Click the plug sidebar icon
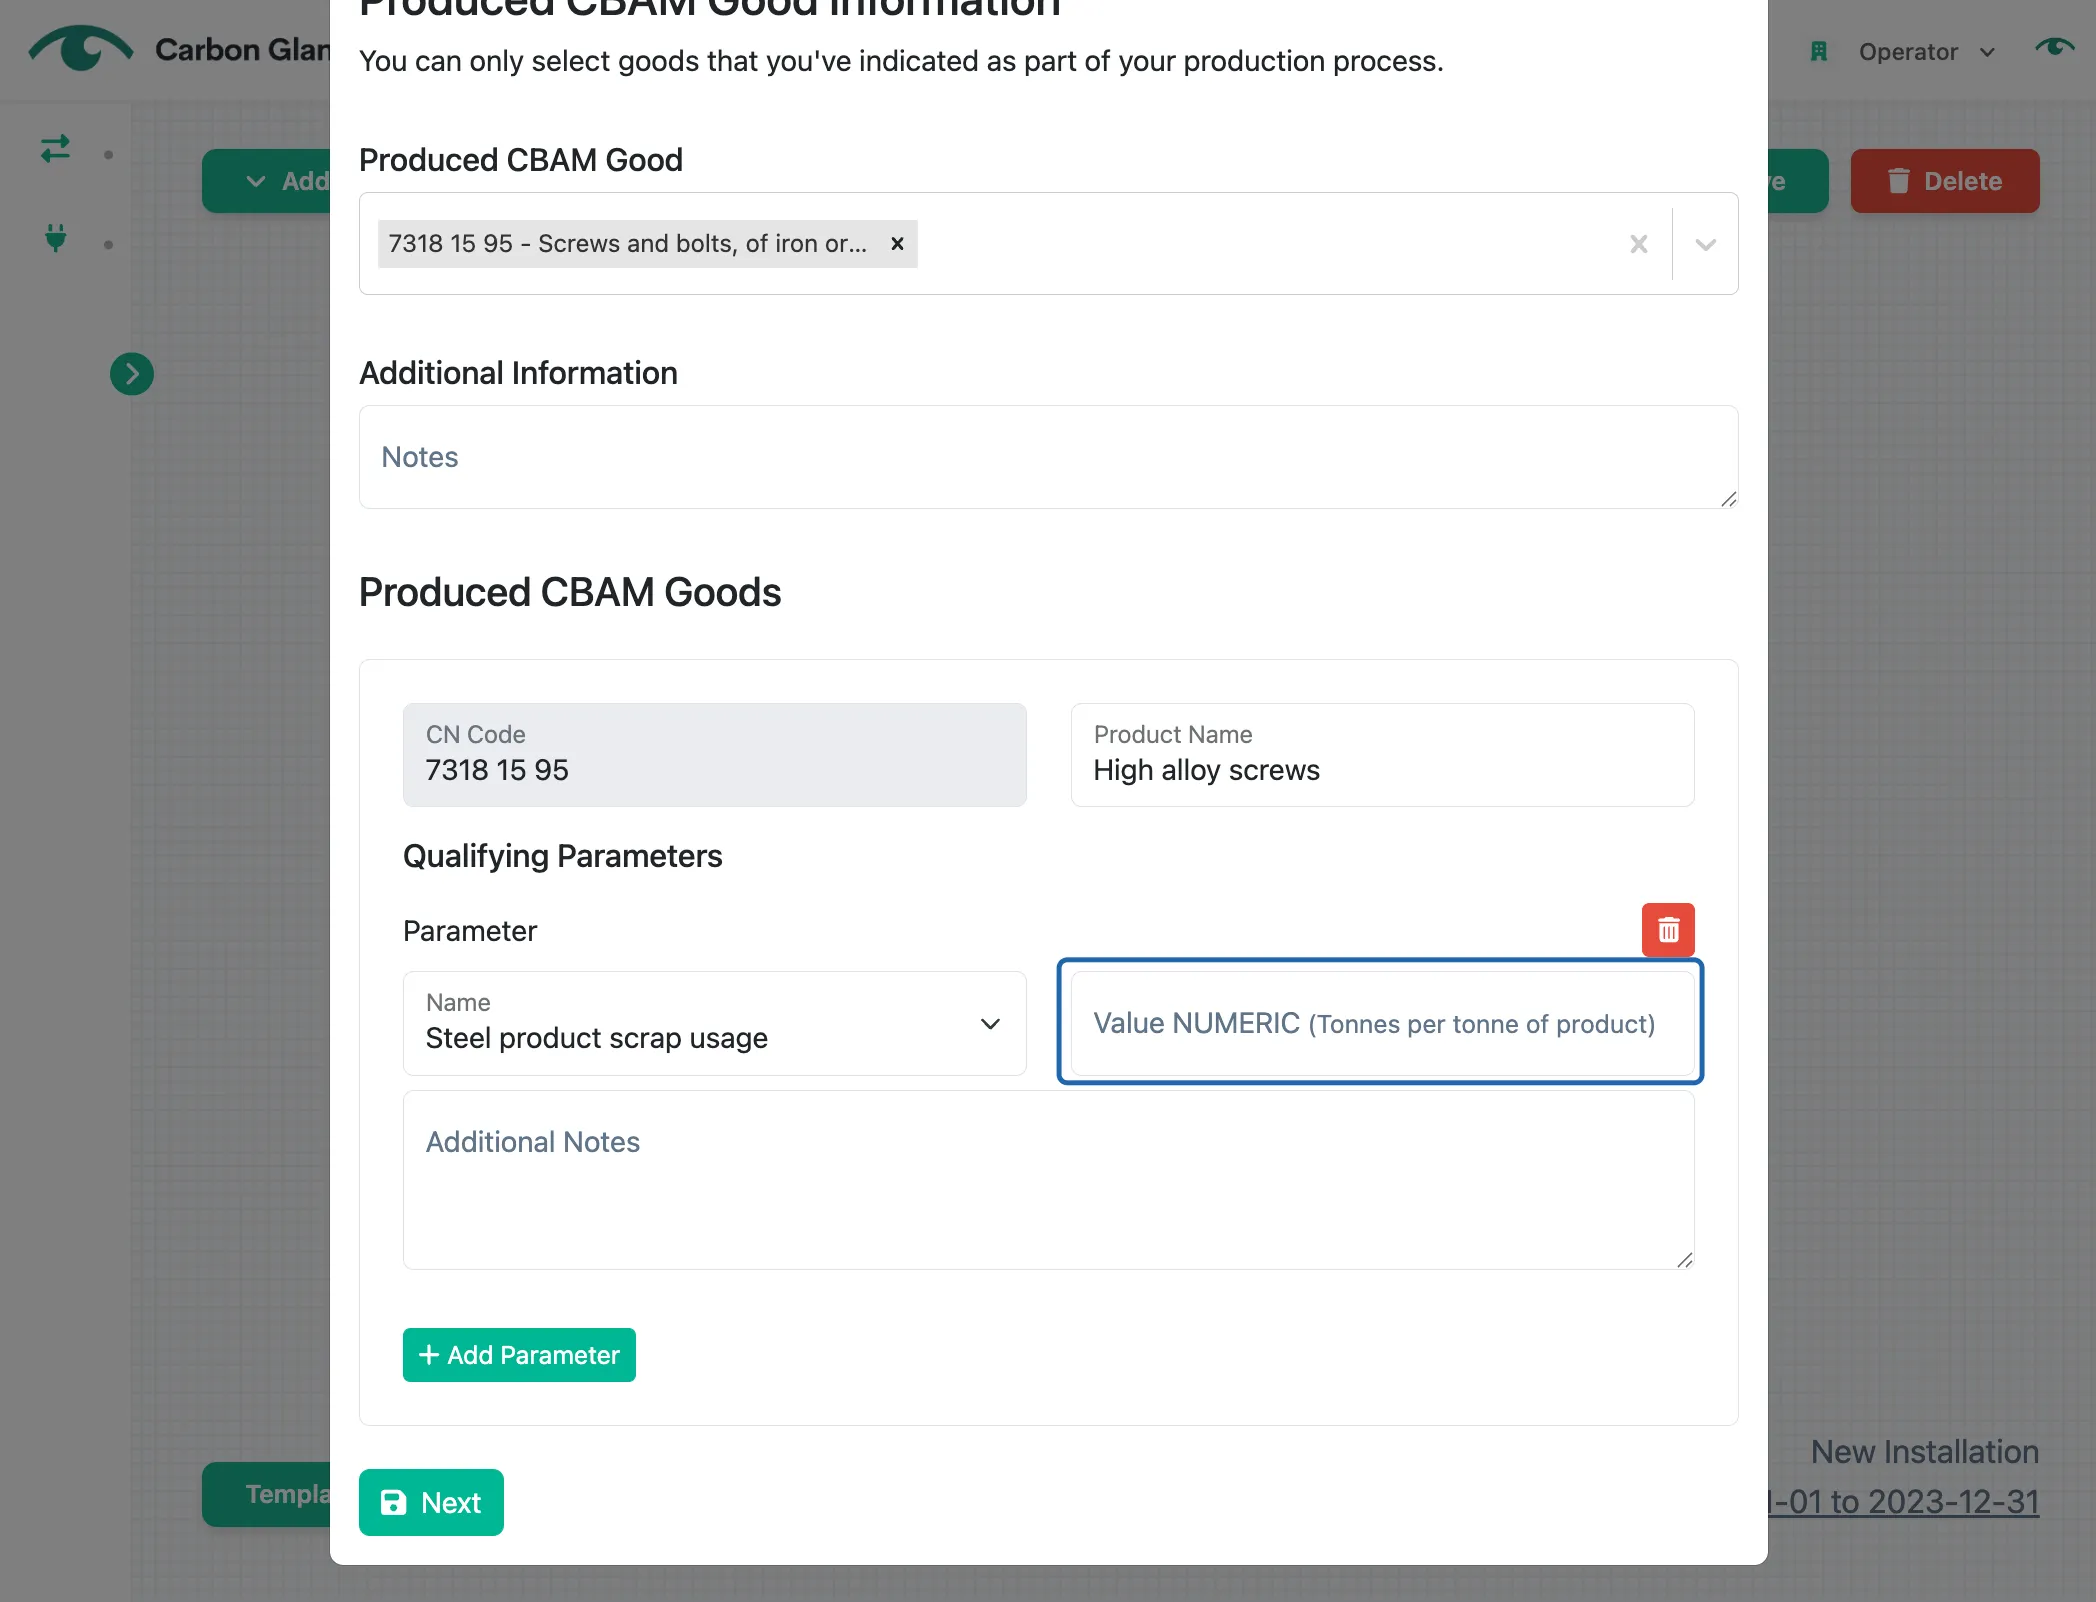 coord(56,238)
